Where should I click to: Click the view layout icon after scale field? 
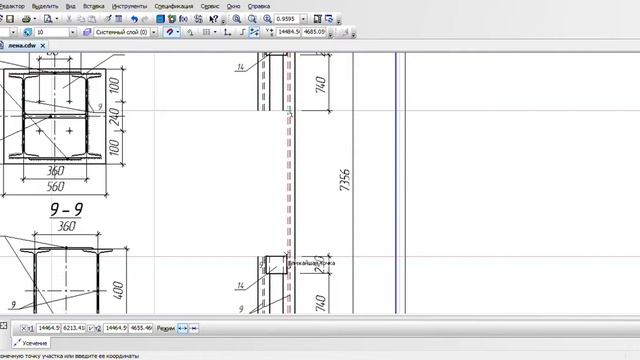pos(318,19)
